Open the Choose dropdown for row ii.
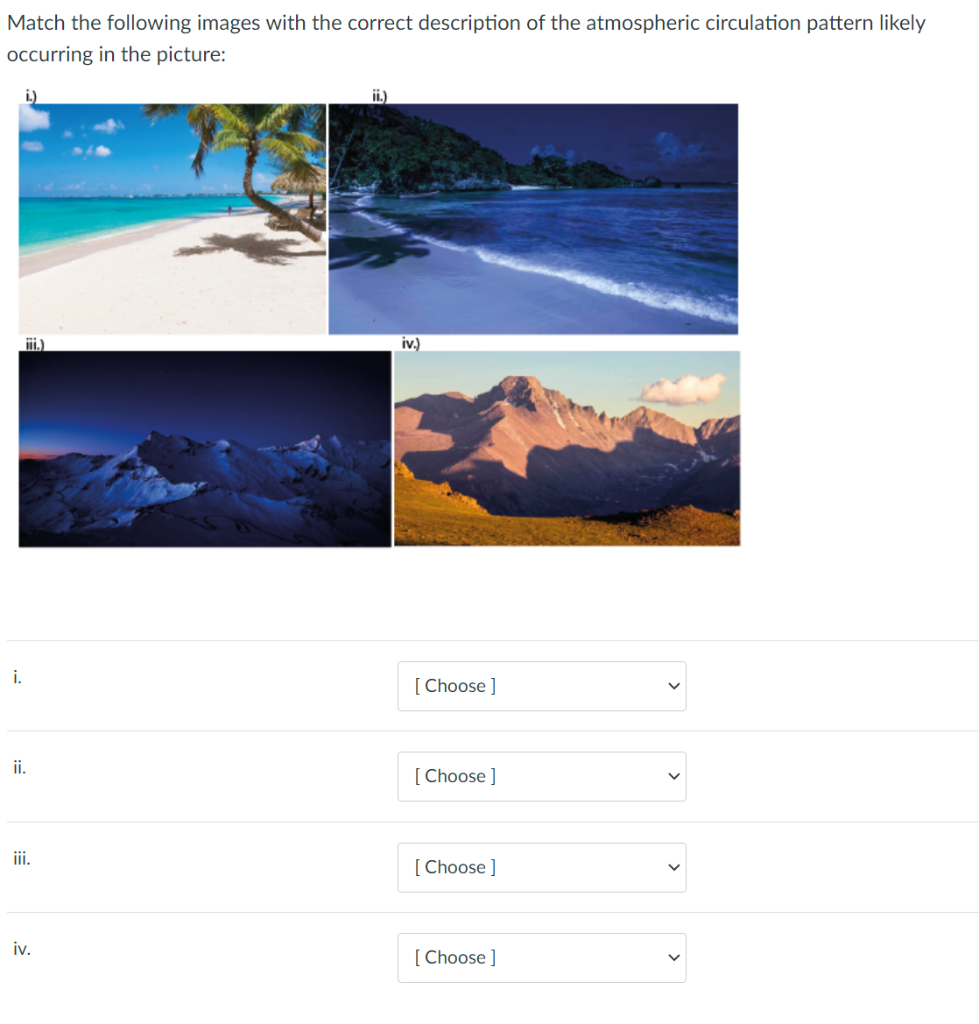 pos(541,776)
